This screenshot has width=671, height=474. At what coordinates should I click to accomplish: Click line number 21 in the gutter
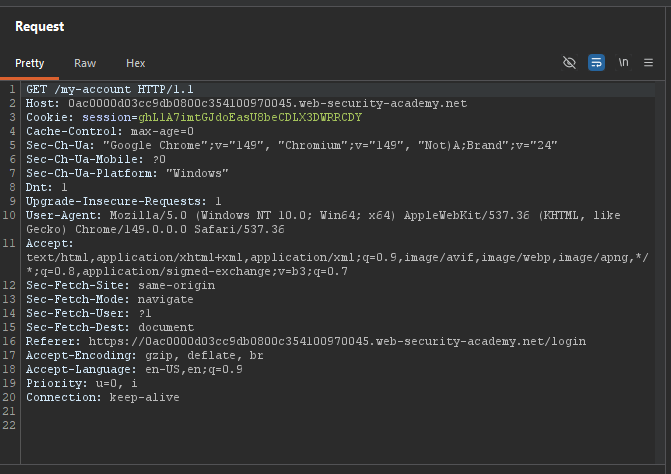[9, 412]
